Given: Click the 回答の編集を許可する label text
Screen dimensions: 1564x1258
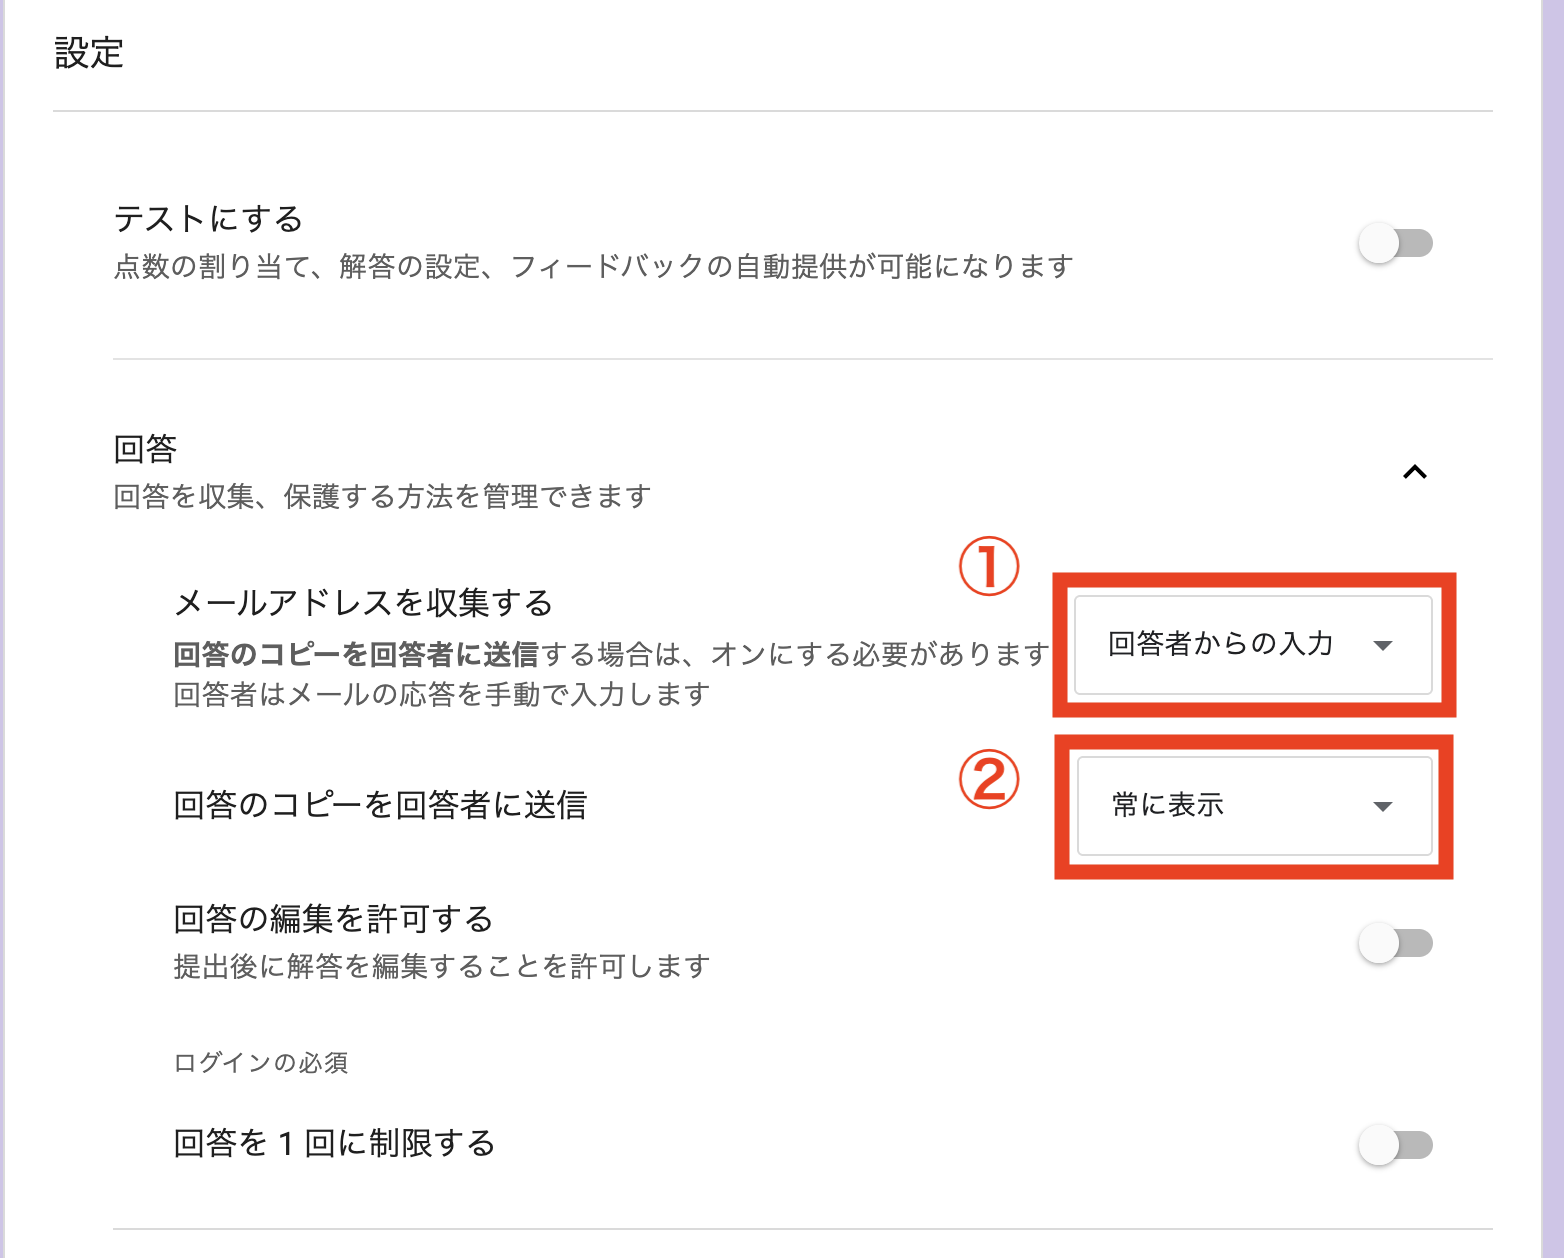Looking at the screenshot, I should click(333, 919).
